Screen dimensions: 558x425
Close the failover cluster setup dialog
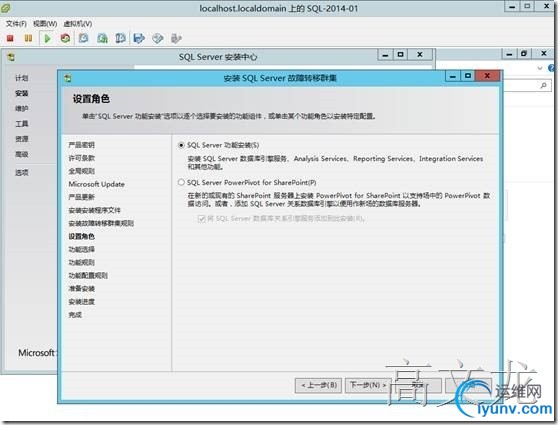[487, 76]
